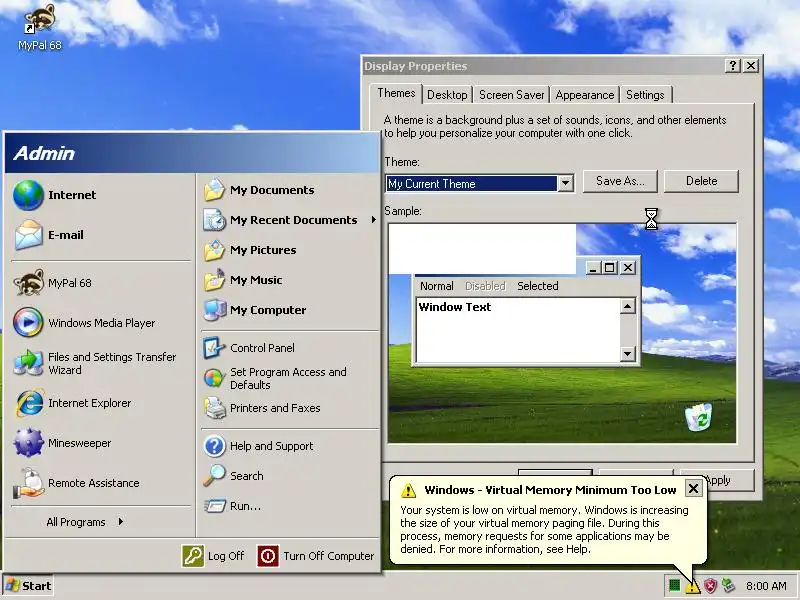Screen dimensions: 800x600
Task: Click the green square tray icon
Action: point(674,585)
